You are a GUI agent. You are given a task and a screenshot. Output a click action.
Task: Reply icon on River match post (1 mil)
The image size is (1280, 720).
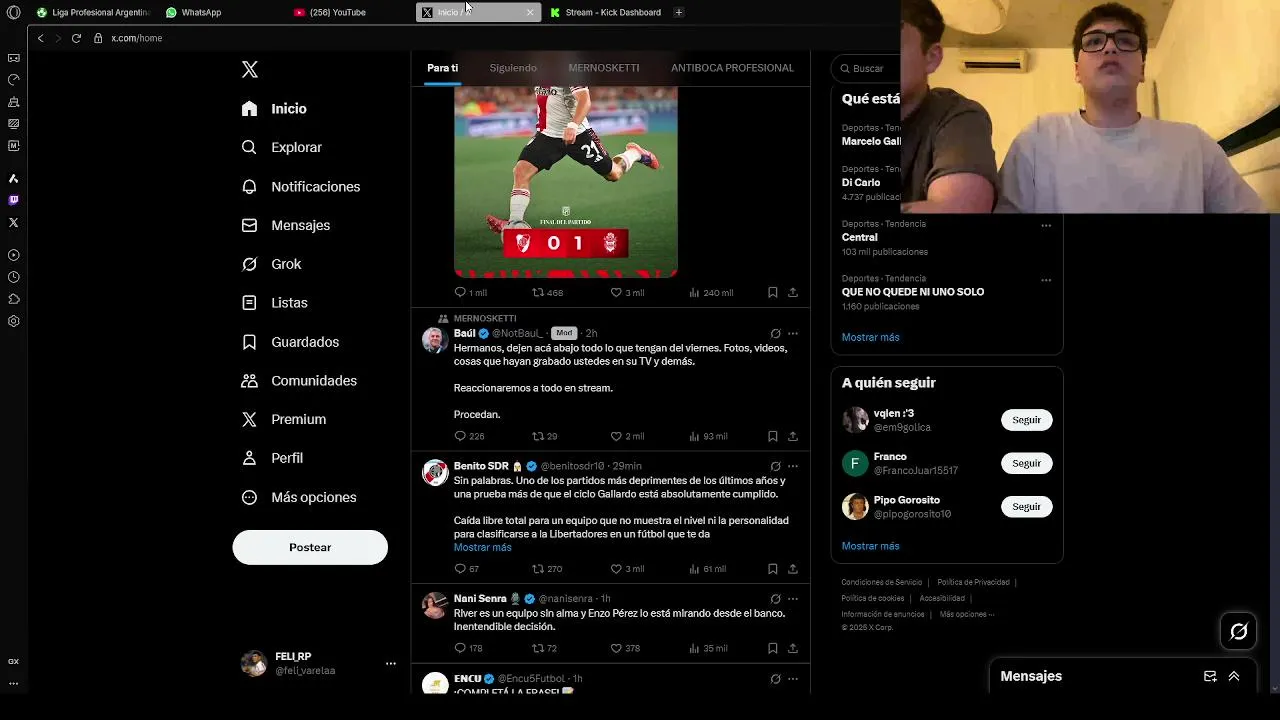[x=460, y=293]
